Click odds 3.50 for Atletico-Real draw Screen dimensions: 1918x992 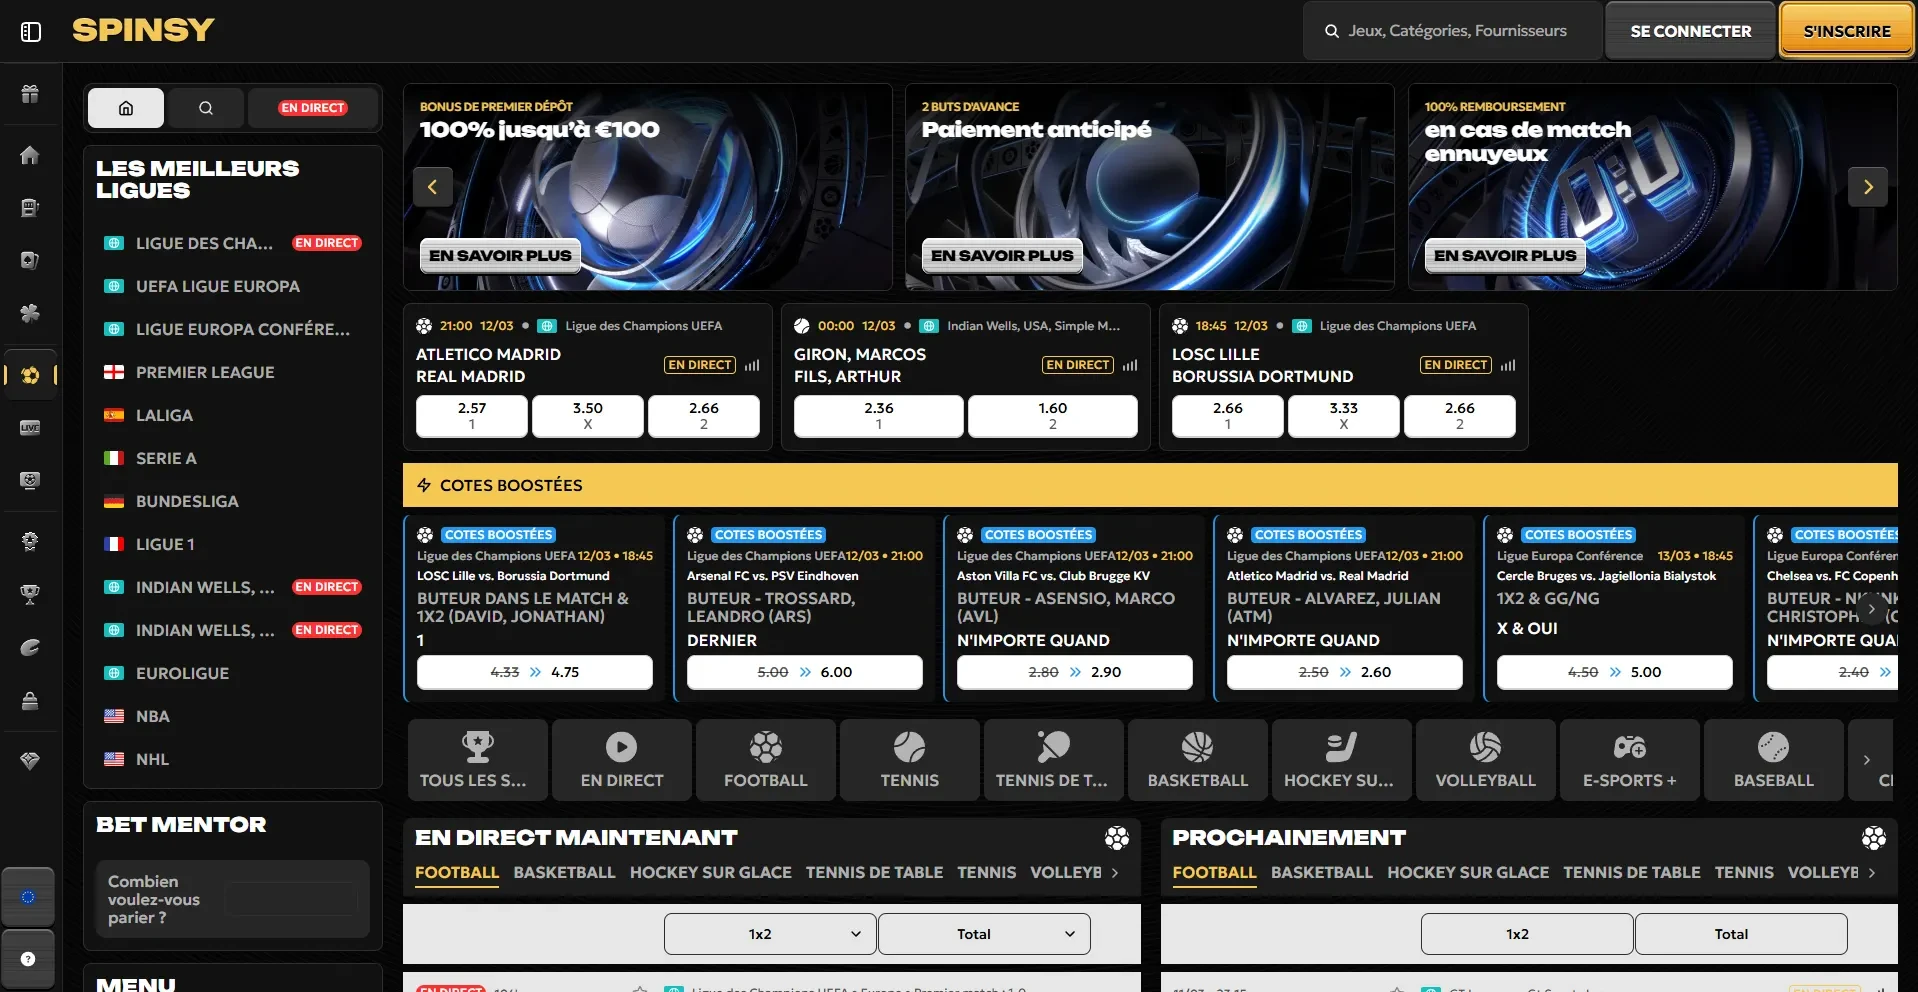(x=587, y=416)
